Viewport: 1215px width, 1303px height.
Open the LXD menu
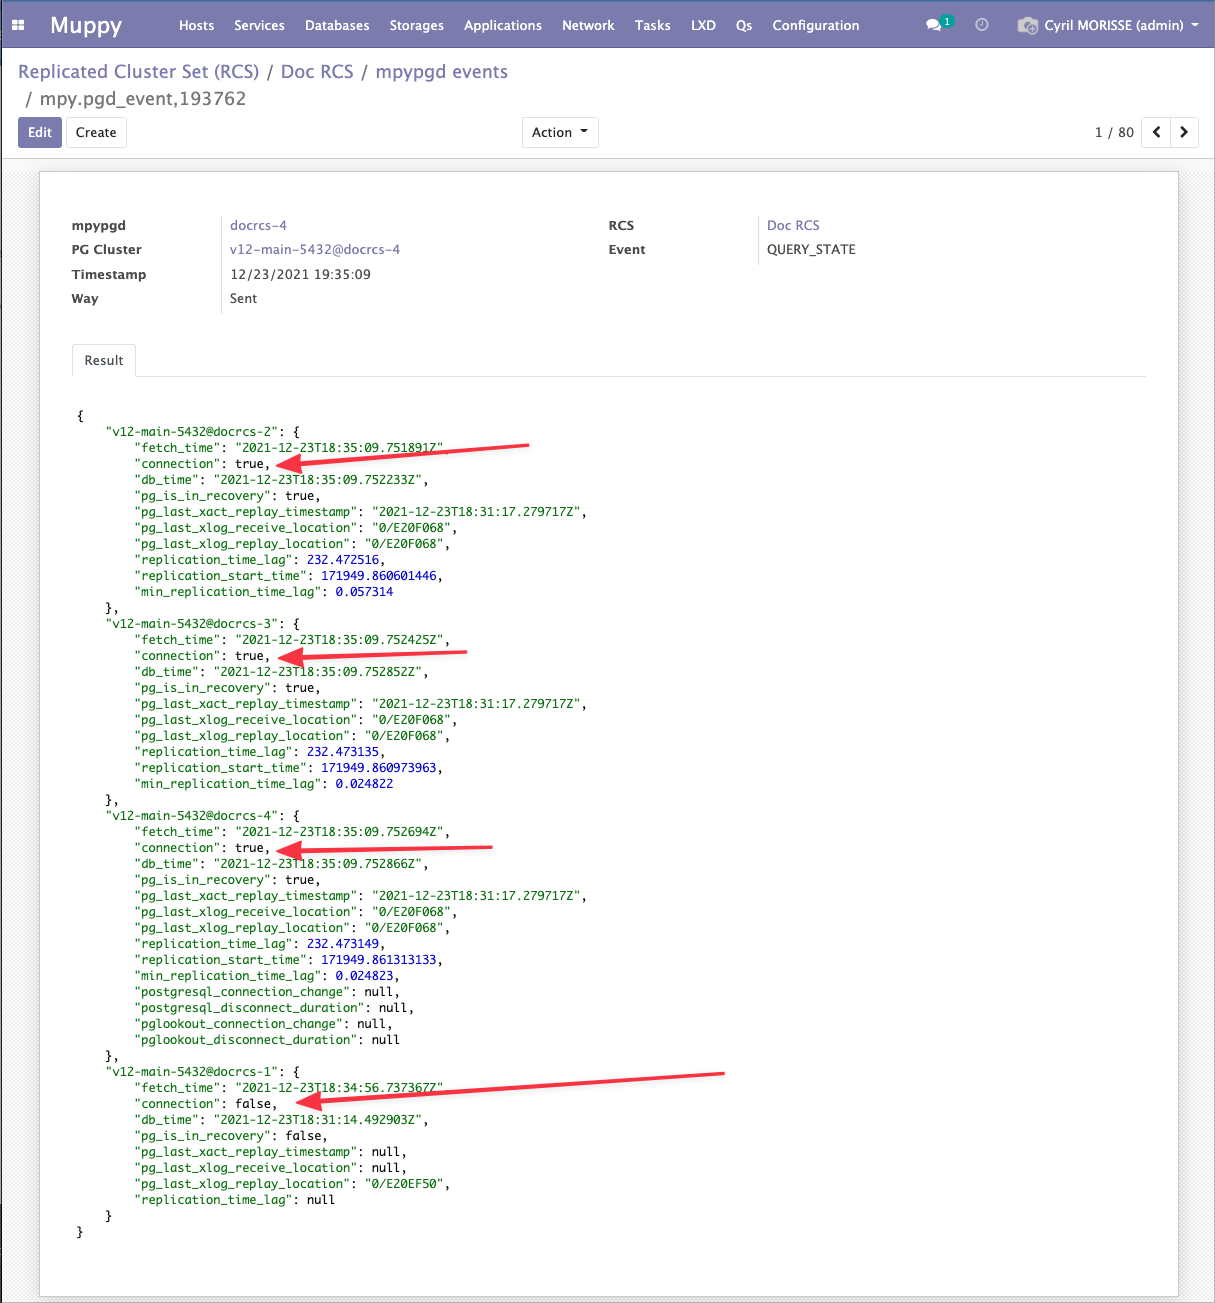tap(704, 25)
